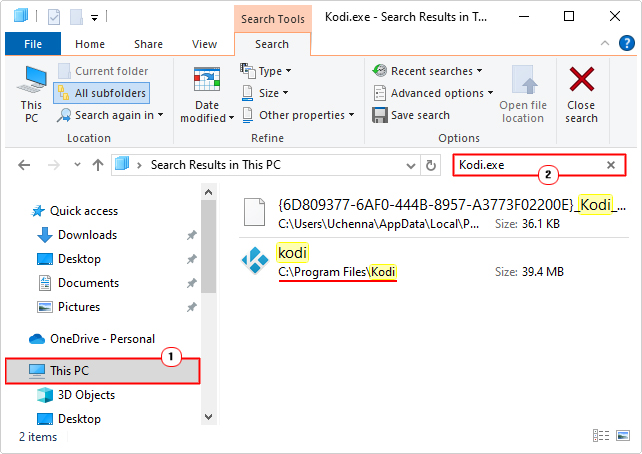This screenshot has height=454, width=642.
Task: Select This PC in the navigation pane
Action: 102,371
